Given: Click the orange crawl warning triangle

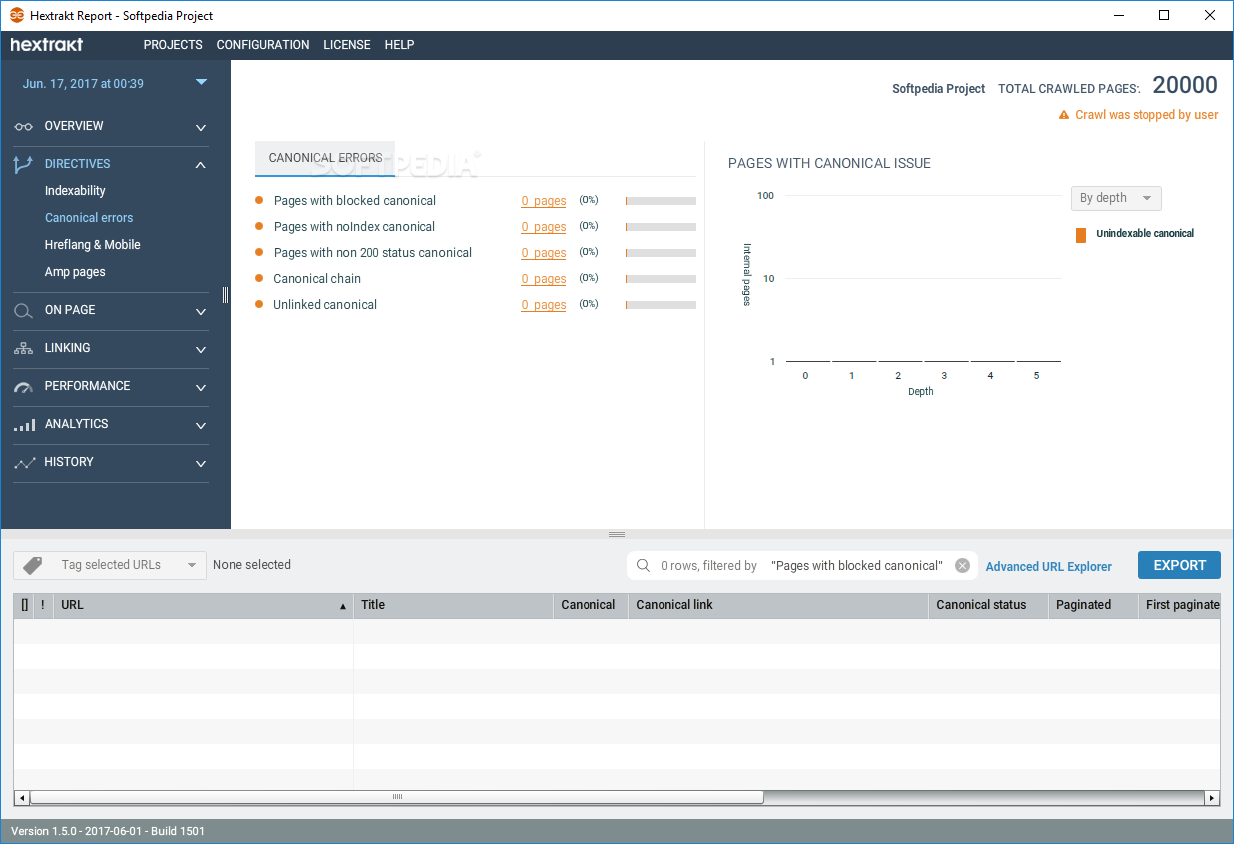Looking at the screenshot, I should tap(1064, 115).
